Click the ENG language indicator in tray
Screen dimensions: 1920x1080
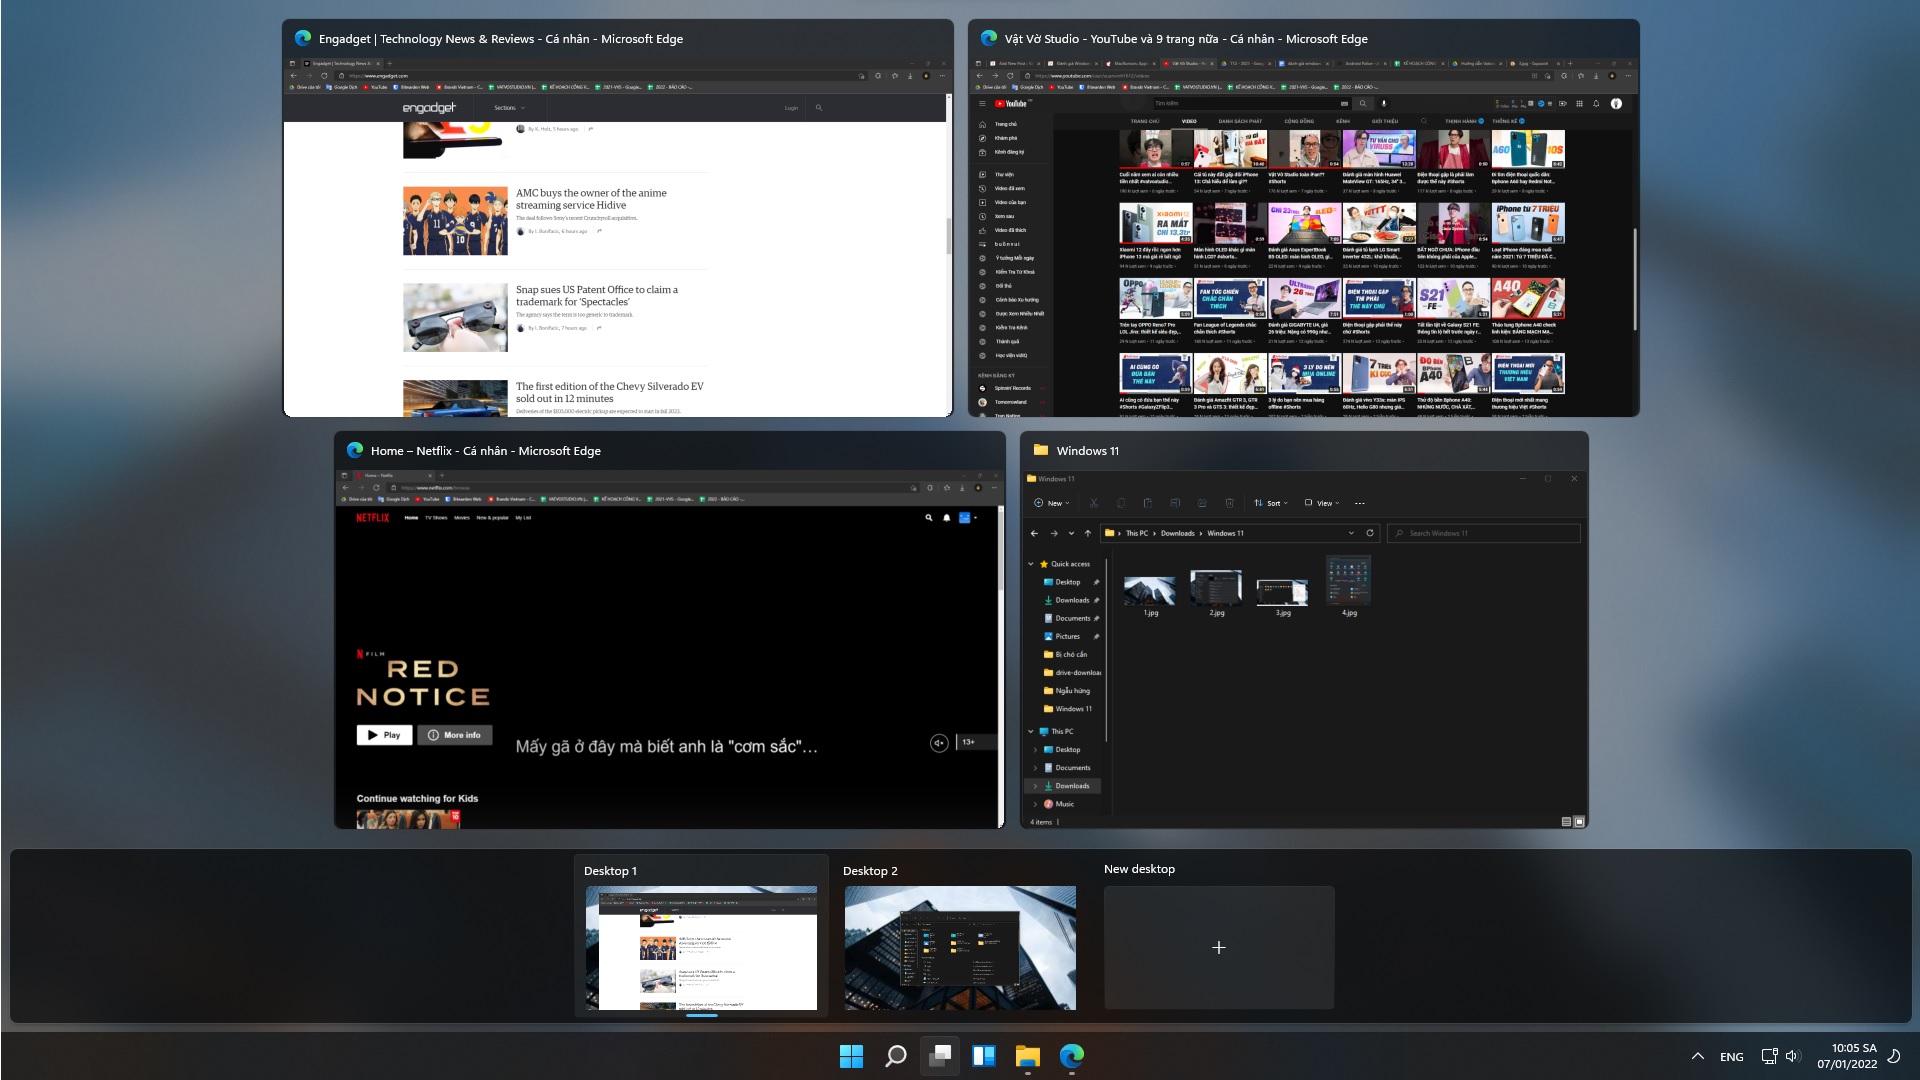pyautogui.click(x=1732, y=1057)
